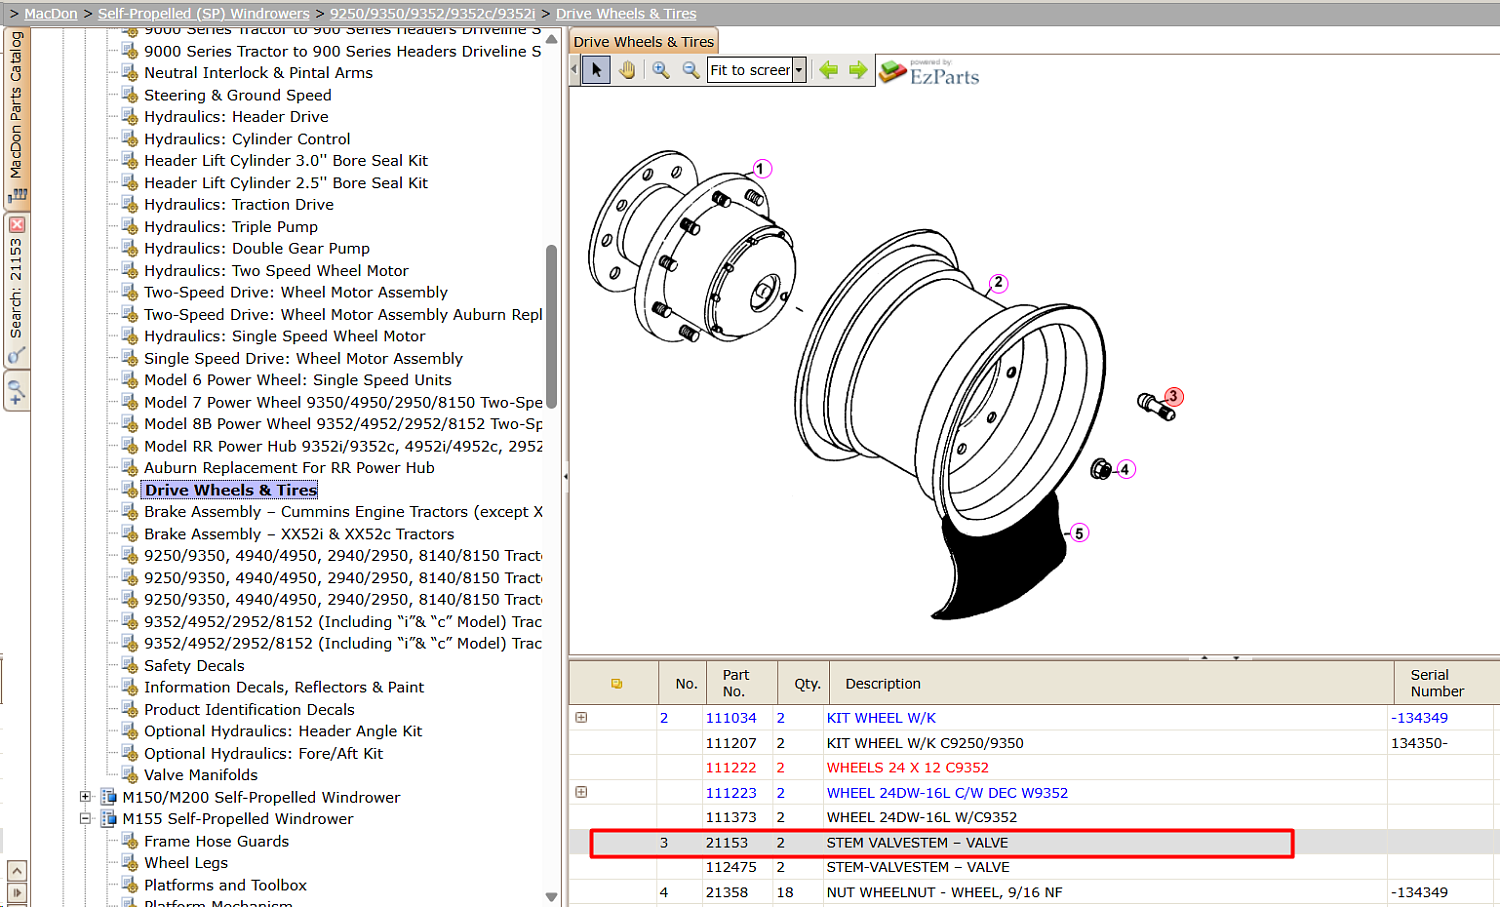Select Platforms and Toolbox item
1500x907 pixels.
click(x=225, y=885)
